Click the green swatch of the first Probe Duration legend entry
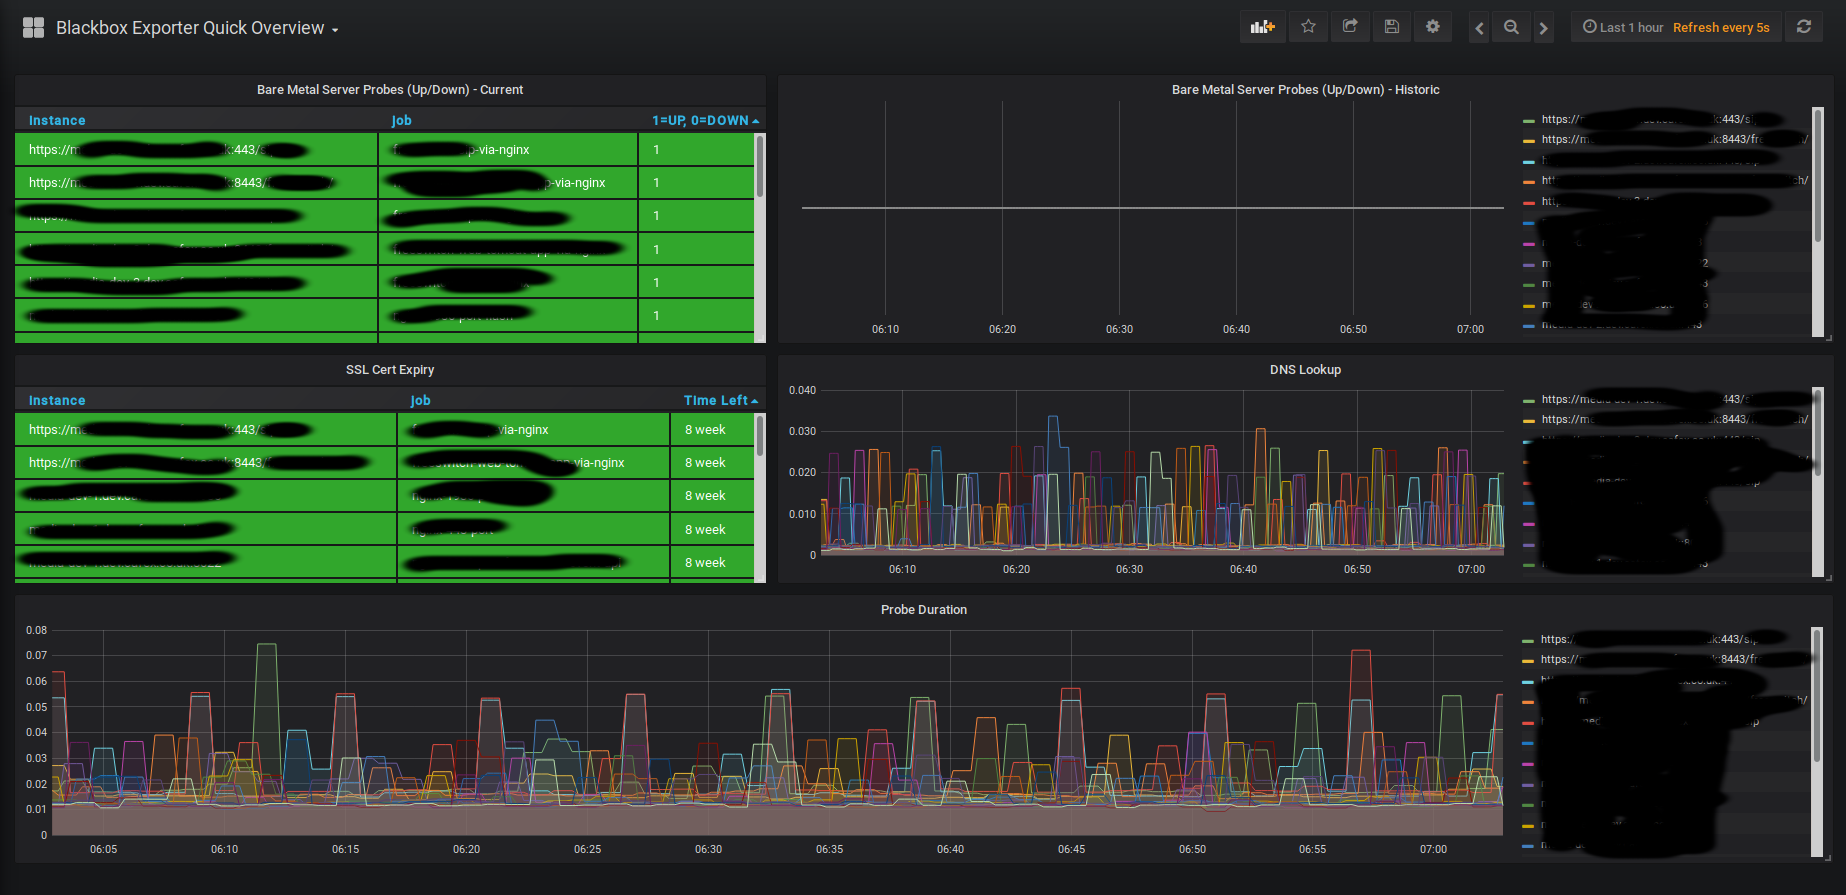 pyautogui.click(x=1527, y=640)
